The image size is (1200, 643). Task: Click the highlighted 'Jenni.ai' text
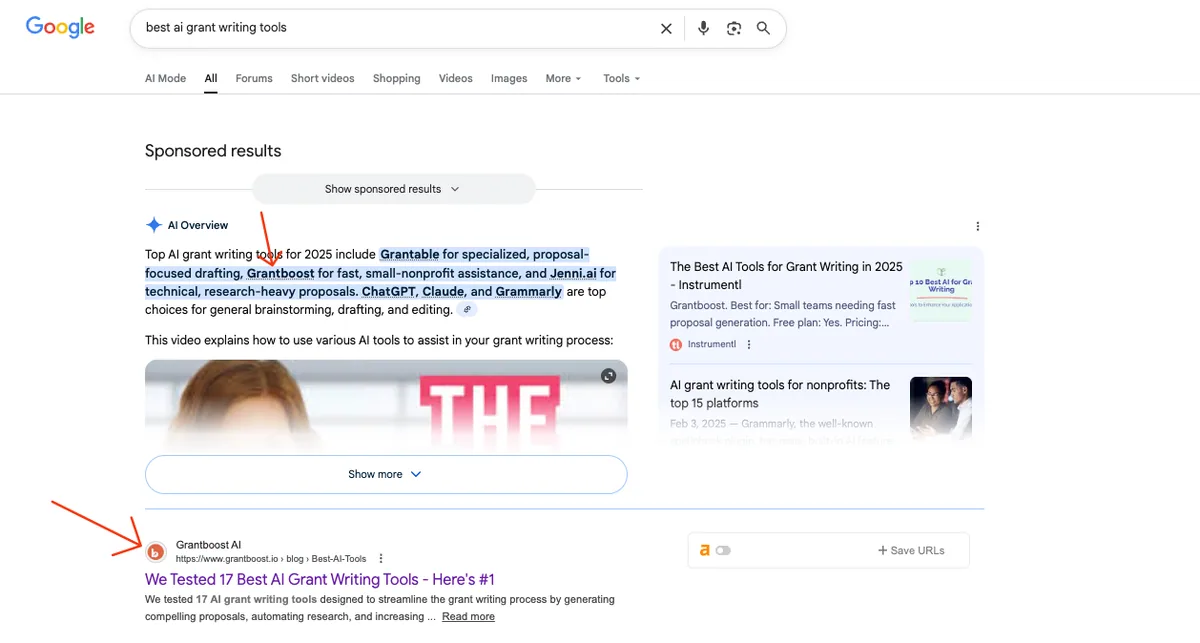tap(571, 273)
